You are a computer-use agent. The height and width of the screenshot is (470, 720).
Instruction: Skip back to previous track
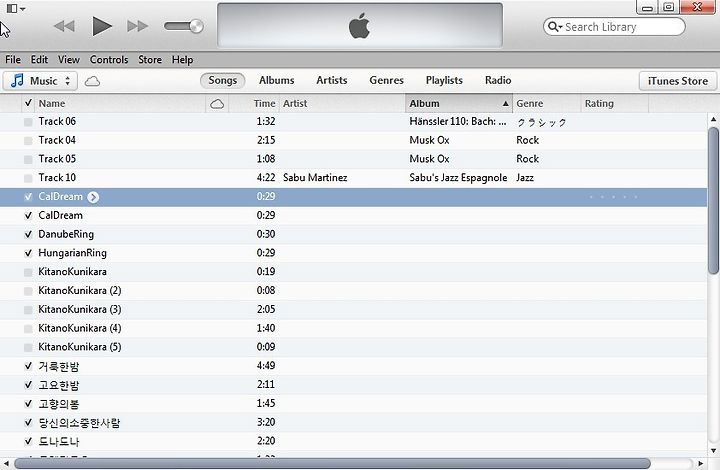pos(64,26)
